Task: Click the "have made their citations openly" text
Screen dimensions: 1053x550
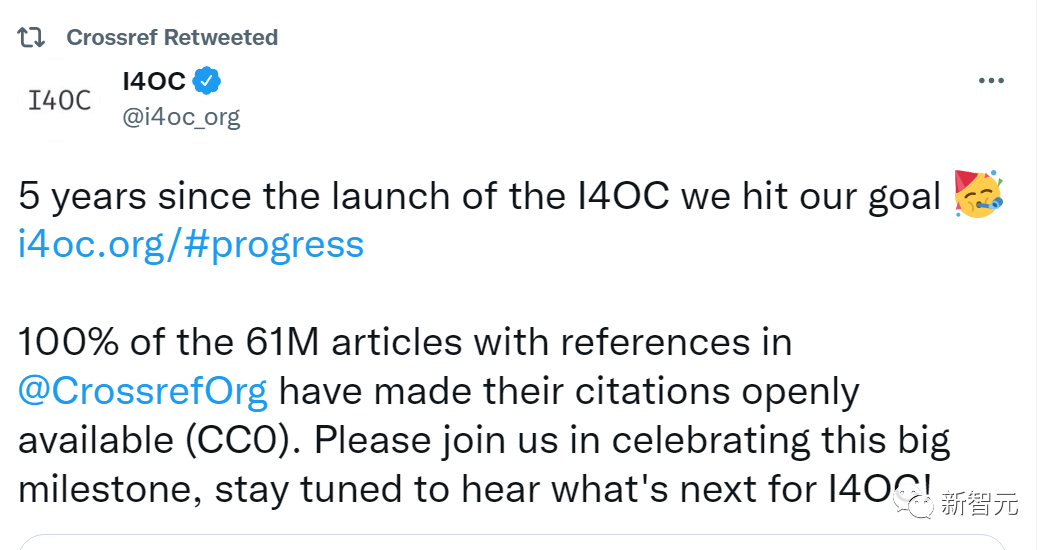Action: (x=568, y=391)
